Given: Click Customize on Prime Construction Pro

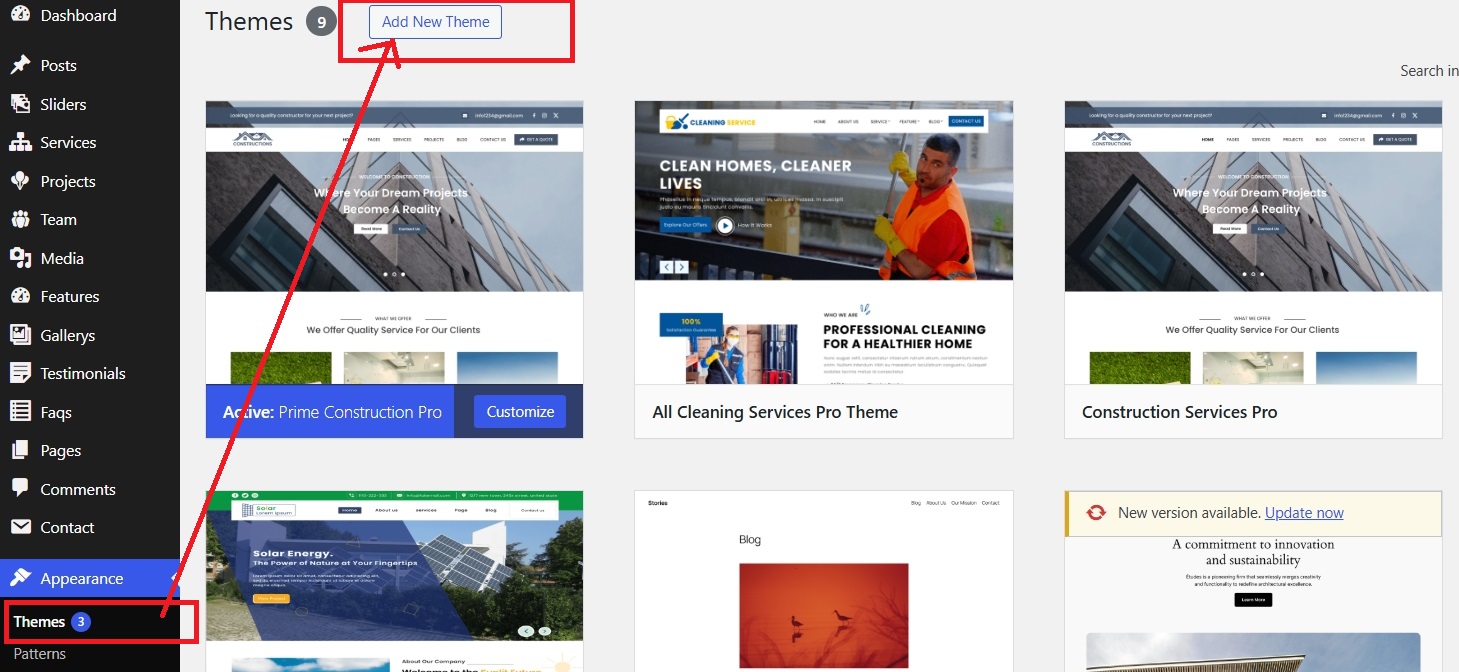Looking at the screenshot, I should tap(520, 412).
